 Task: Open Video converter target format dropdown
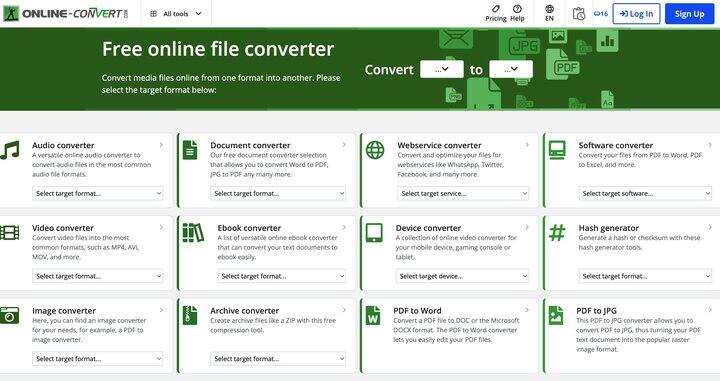[97, 276]
